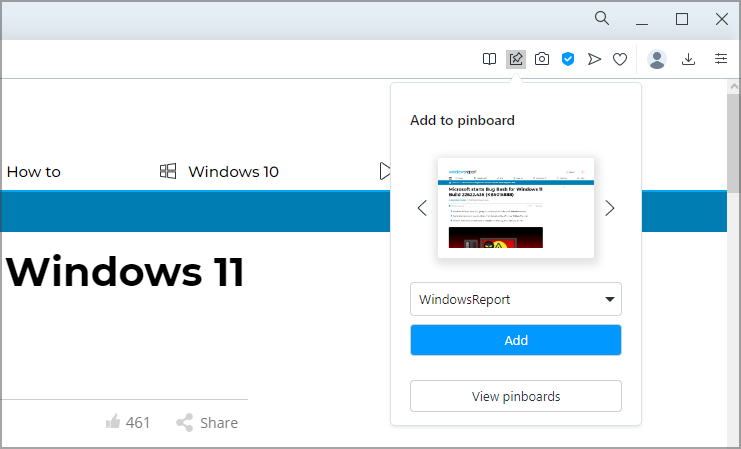The image size is (741, 449).
Task: Open the downloads icon
Action: coord(688,59)
